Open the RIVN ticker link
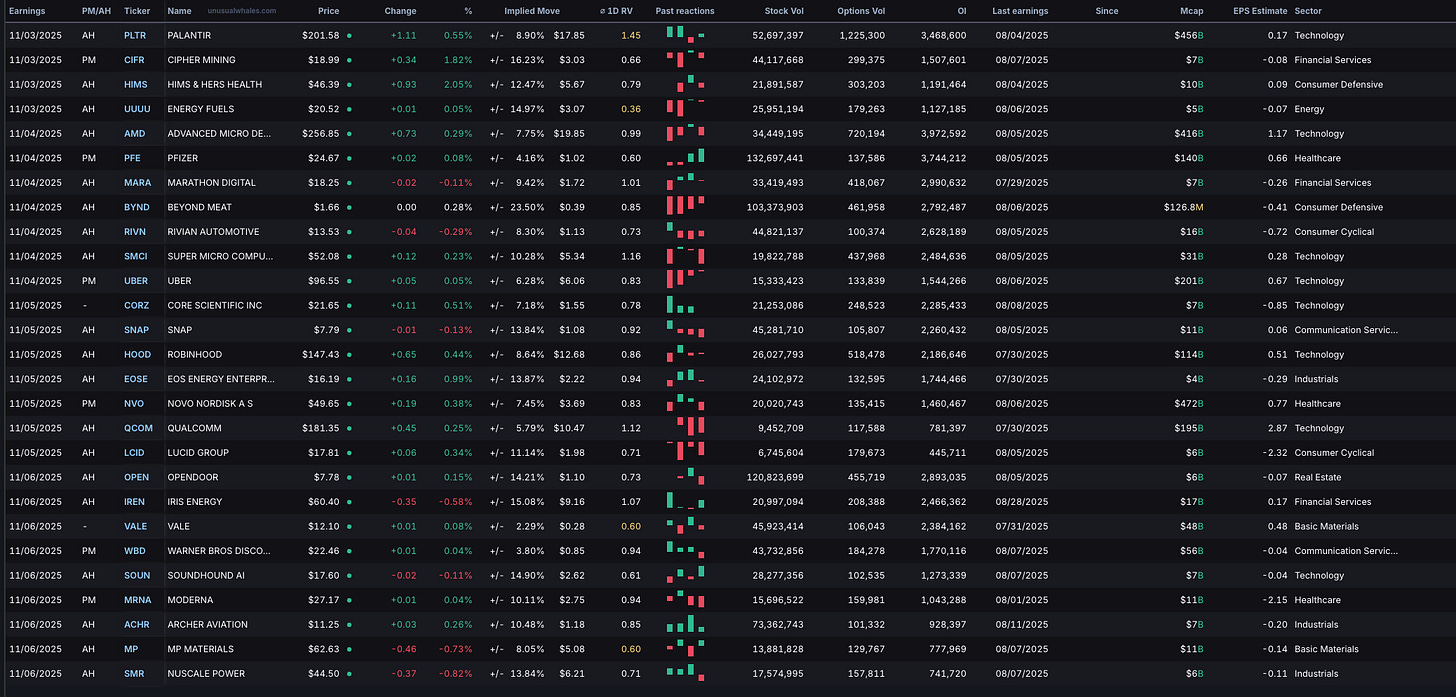 [135, 232]
